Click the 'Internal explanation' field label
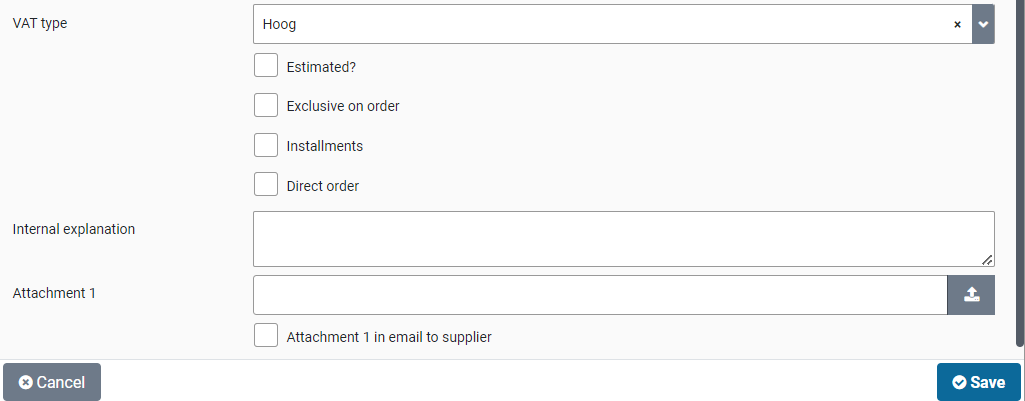This screenshot has width=1025, height=401. [x=74, y=229]
